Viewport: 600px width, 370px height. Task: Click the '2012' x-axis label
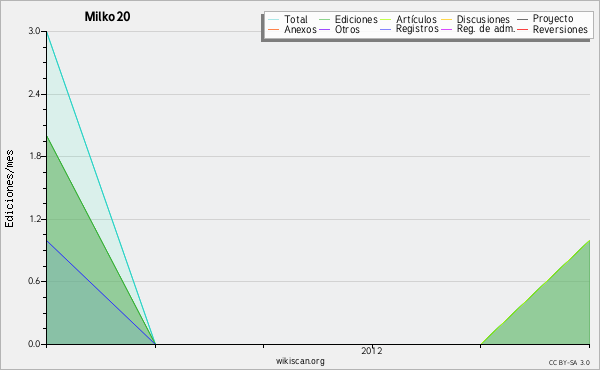click(x=372, y=350)
